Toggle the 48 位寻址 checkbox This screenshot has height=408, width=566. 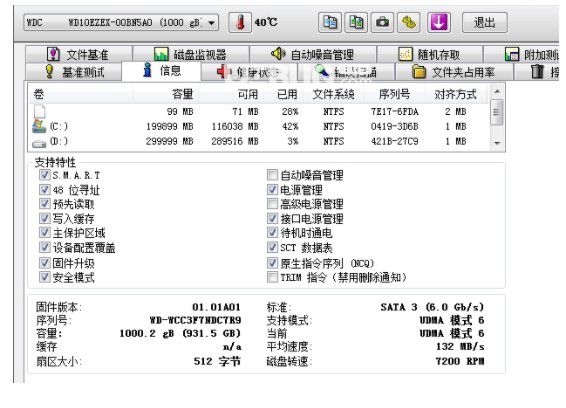44,189
